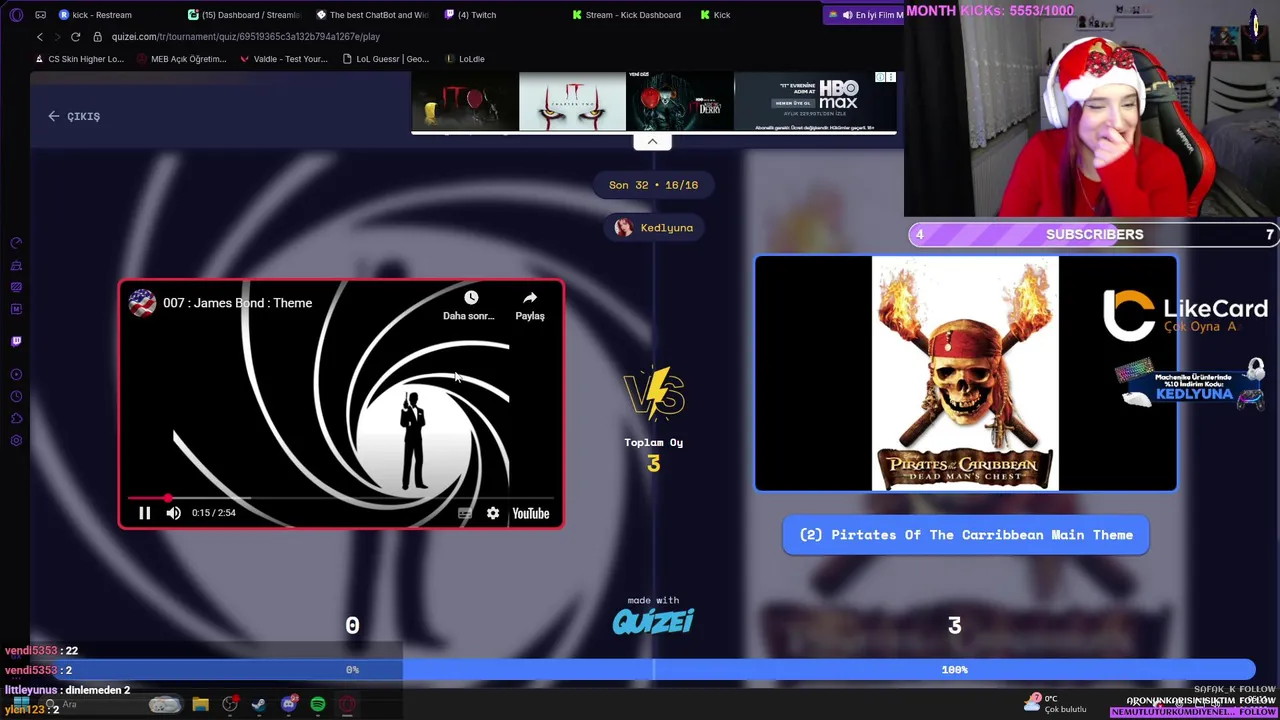Pause the James Bond theme video
Screen dimensions: 1280x720
coord(144,513)
